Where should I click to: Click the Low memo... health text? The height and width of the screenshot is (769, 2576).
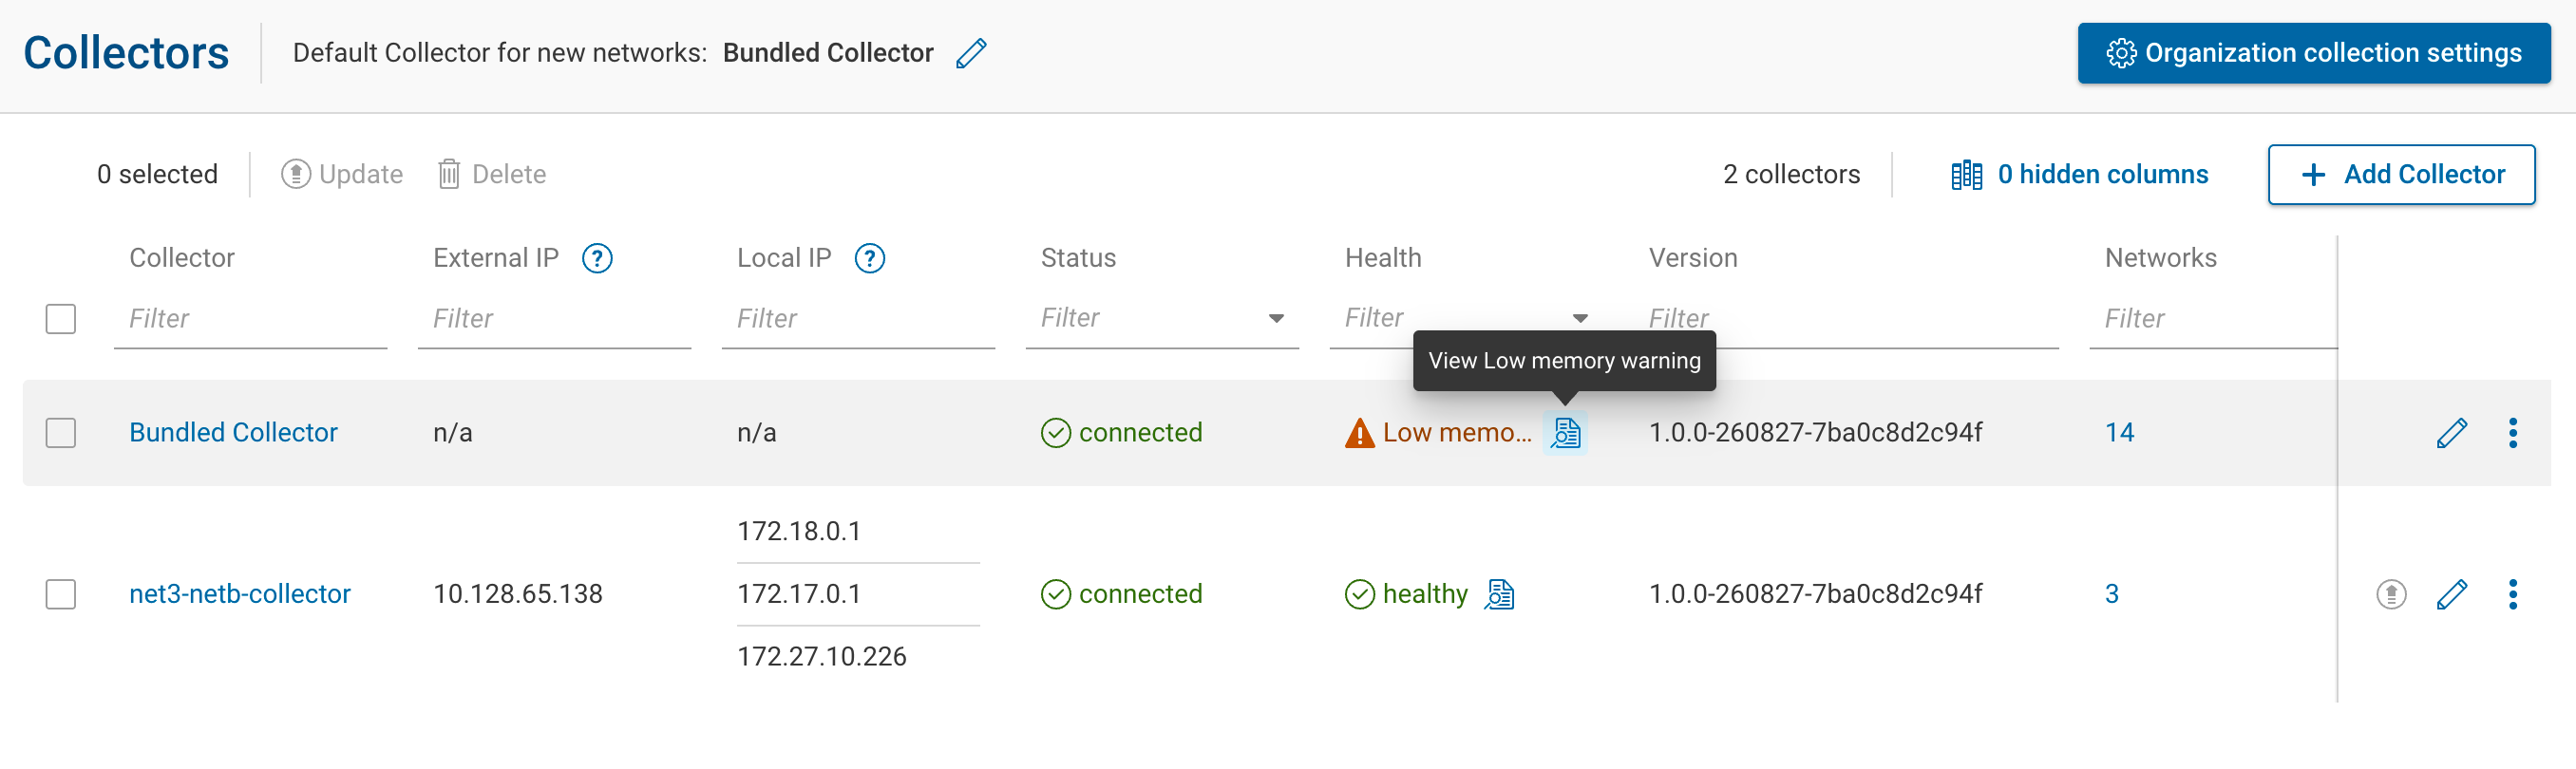1457,433
